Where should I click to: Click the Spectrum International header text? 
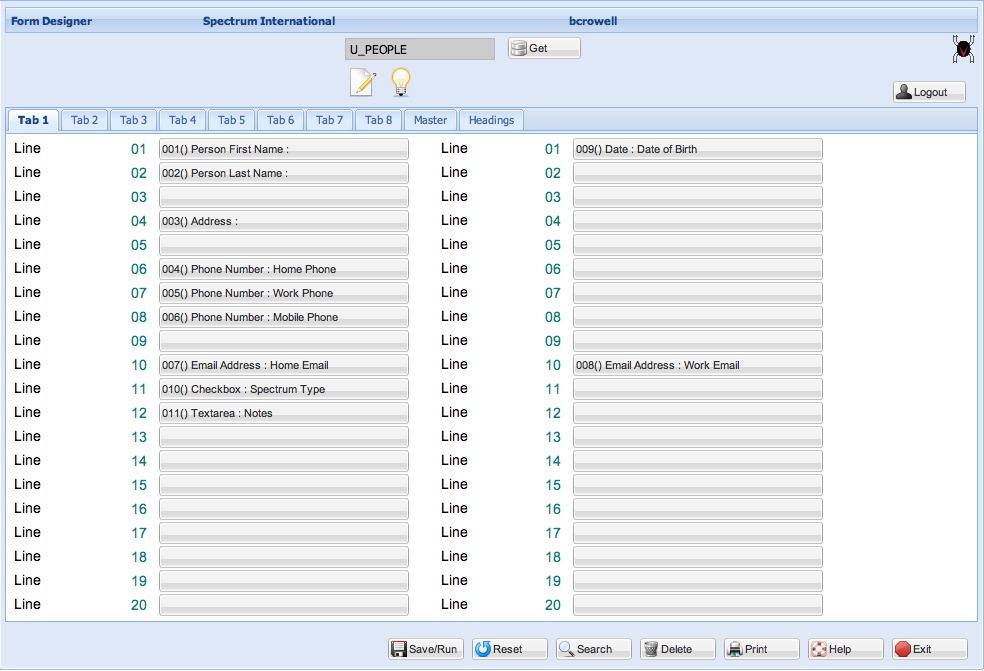point(269,21)
